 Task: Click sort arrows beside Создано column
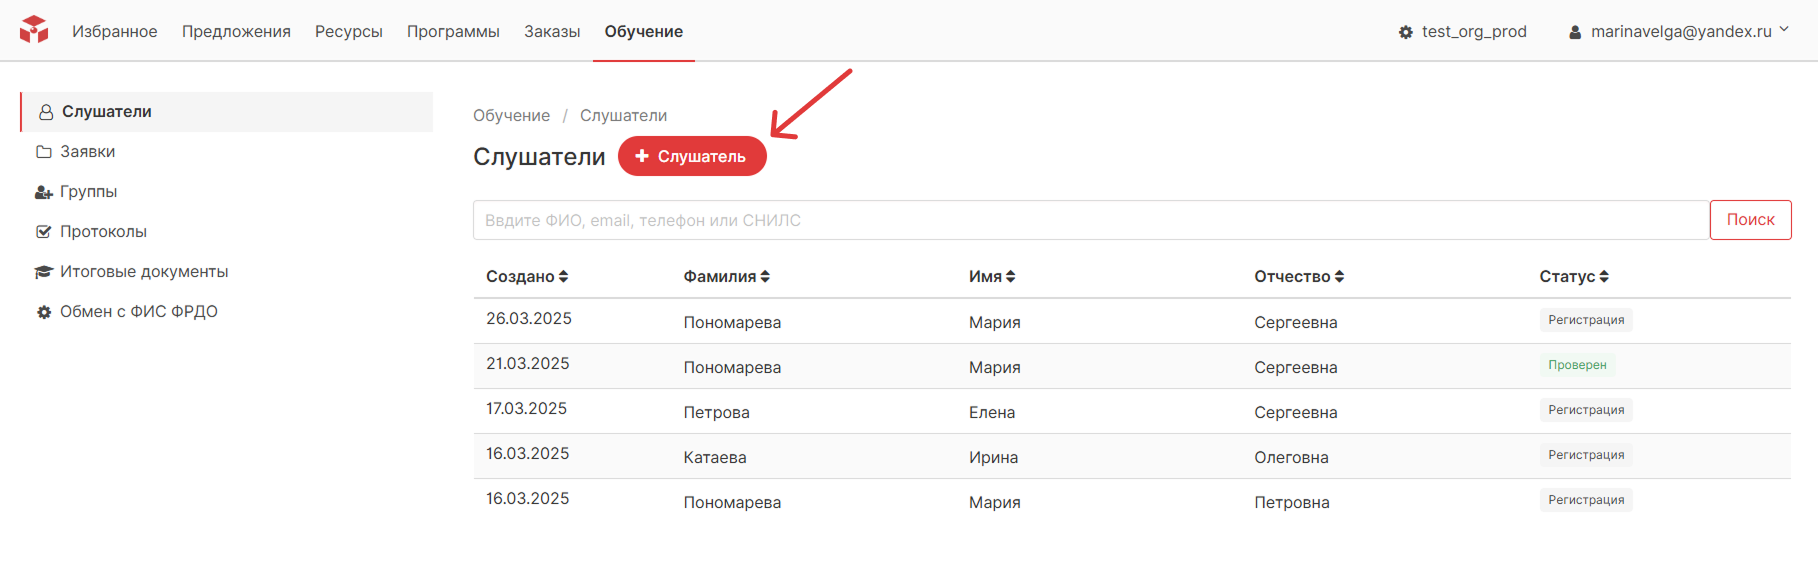[x=563, y=277]
